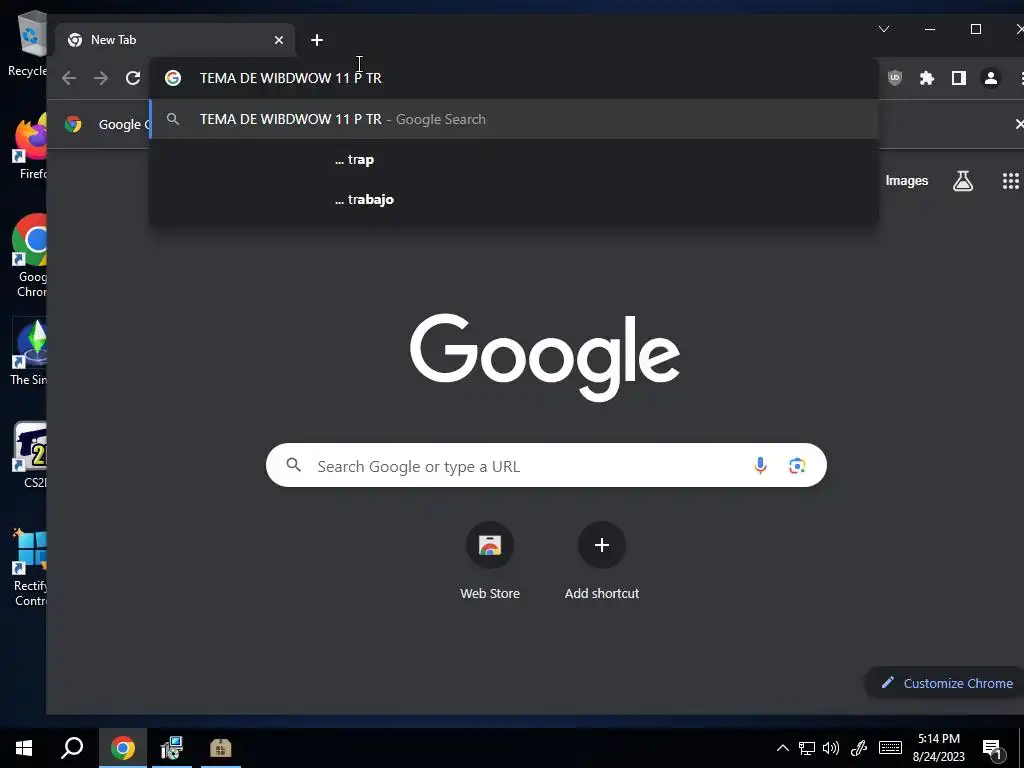Open the Rectify Control desktop shortcut

pyautogui.click(x=30, y=568)
